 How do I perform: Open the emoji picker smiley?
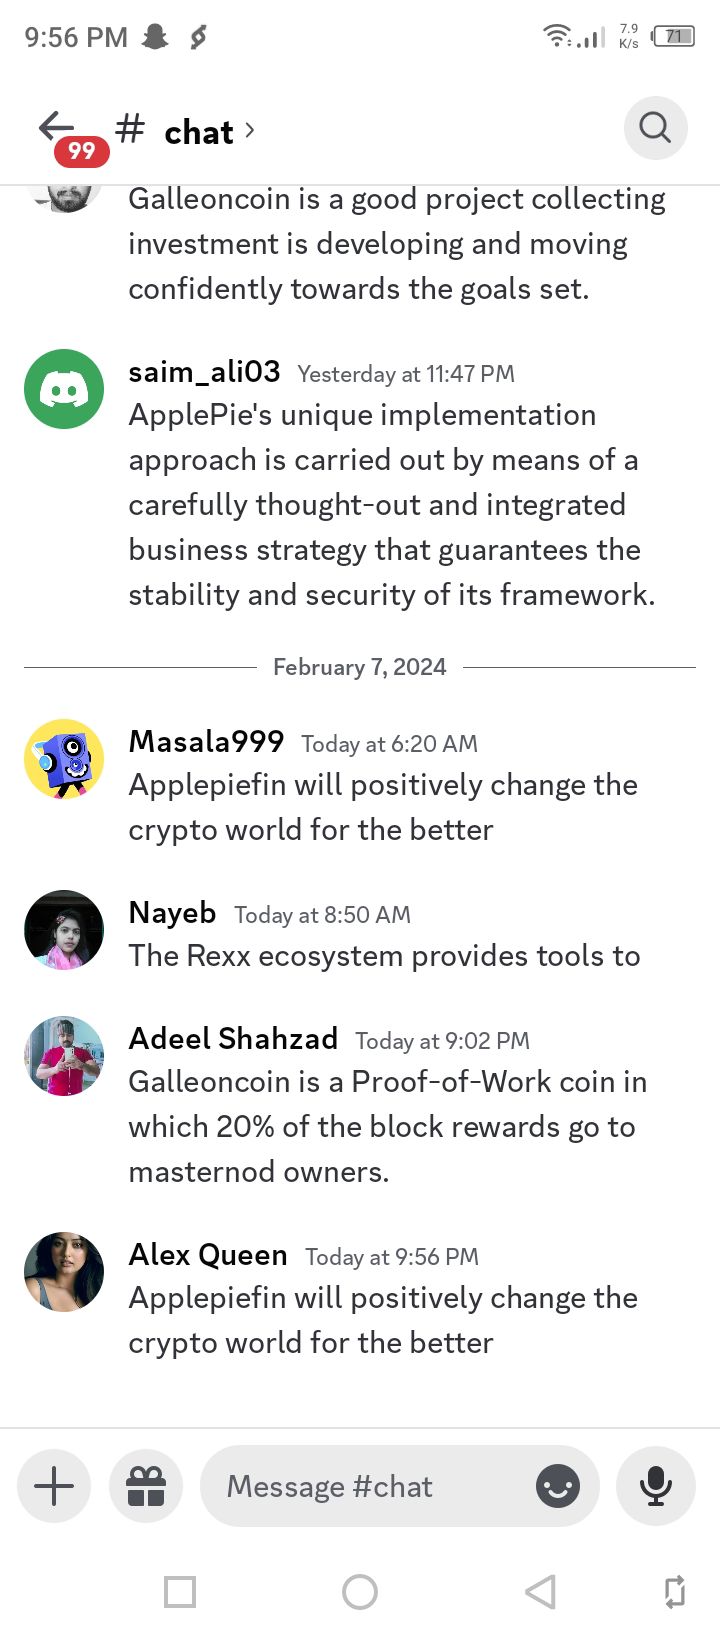[x=558, y=1486]
